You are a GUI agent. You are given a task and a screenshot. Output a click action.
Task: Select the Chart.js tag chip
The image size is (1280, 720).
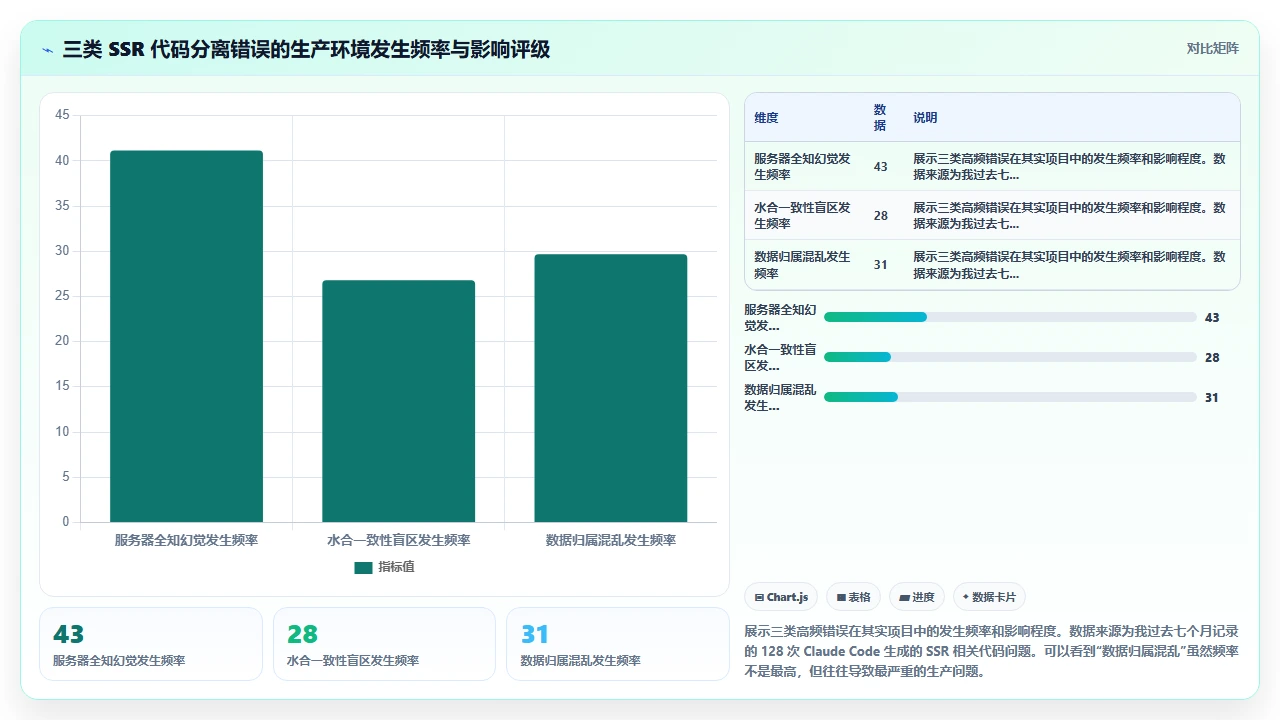[781, 597]
